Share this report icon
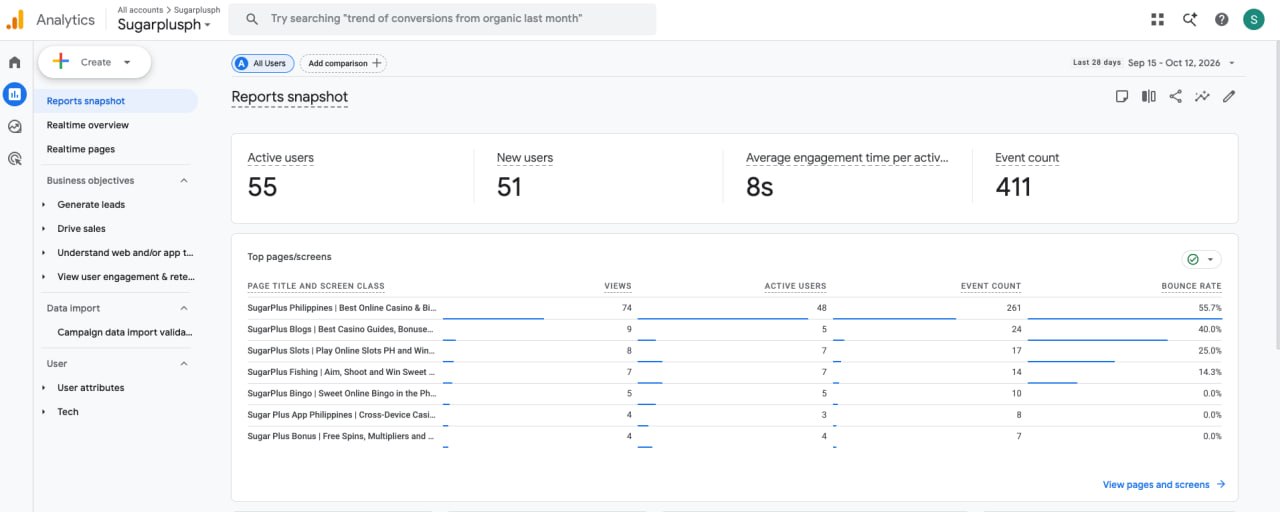This screenshot has height=512, width=1280. tap(1176, 96)
